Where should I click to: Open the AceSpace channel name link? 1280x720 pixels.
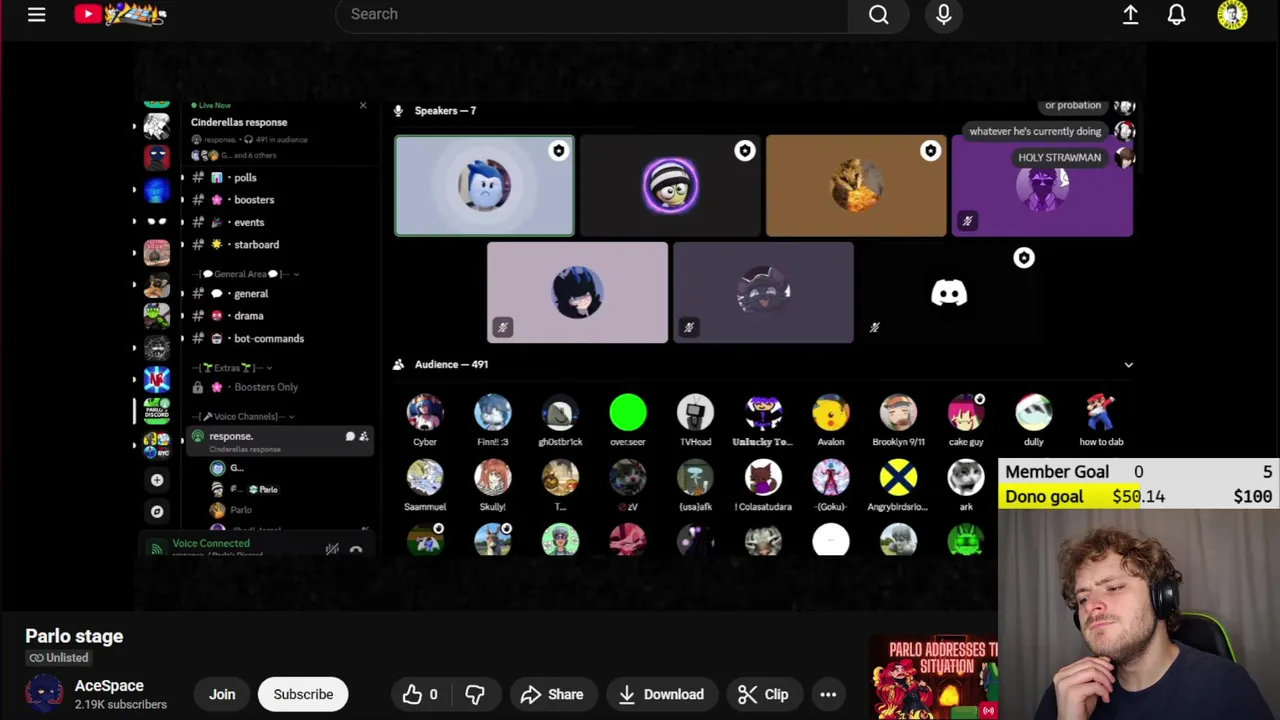(x=109, y=686)
